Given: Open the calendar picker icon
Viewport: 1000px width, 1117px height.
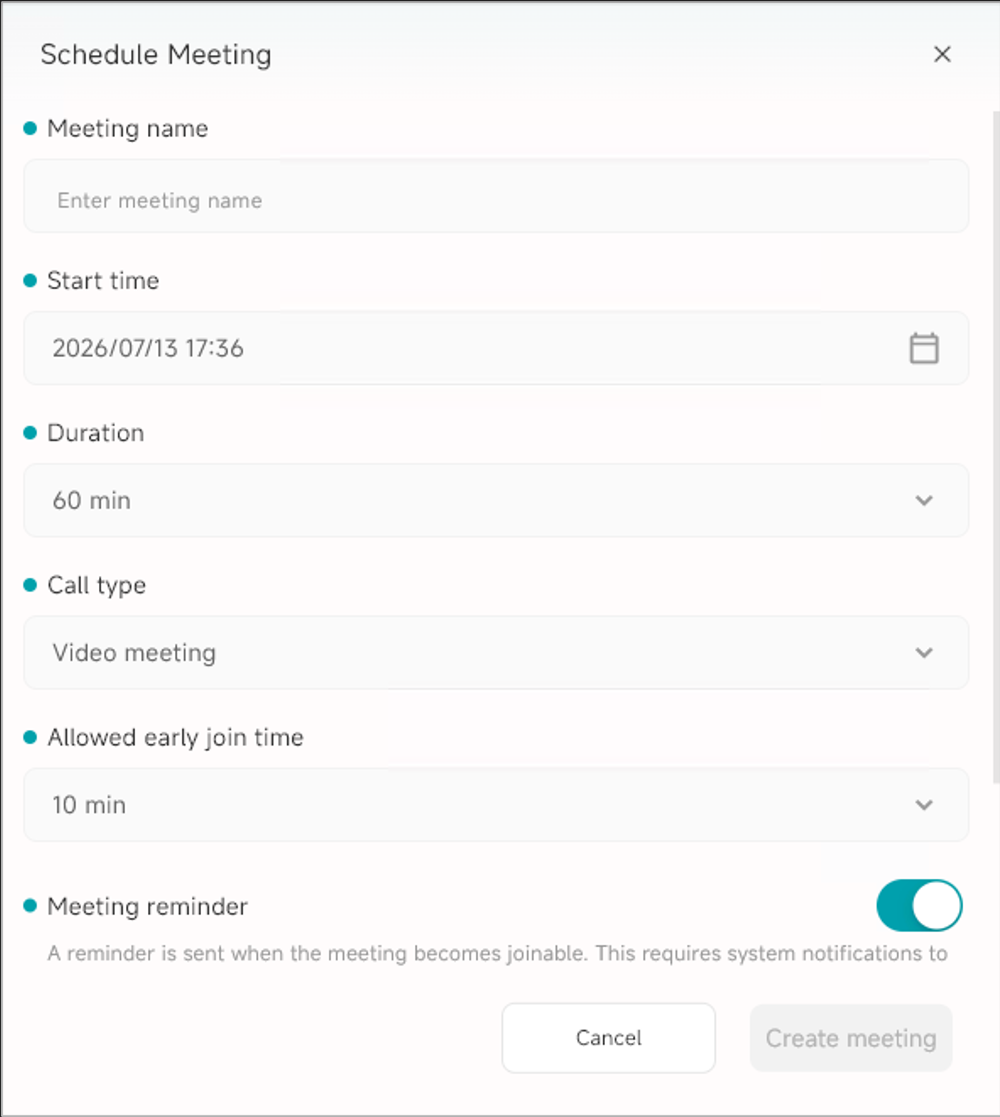Looking at the screenshot, I should click(924, 348).
